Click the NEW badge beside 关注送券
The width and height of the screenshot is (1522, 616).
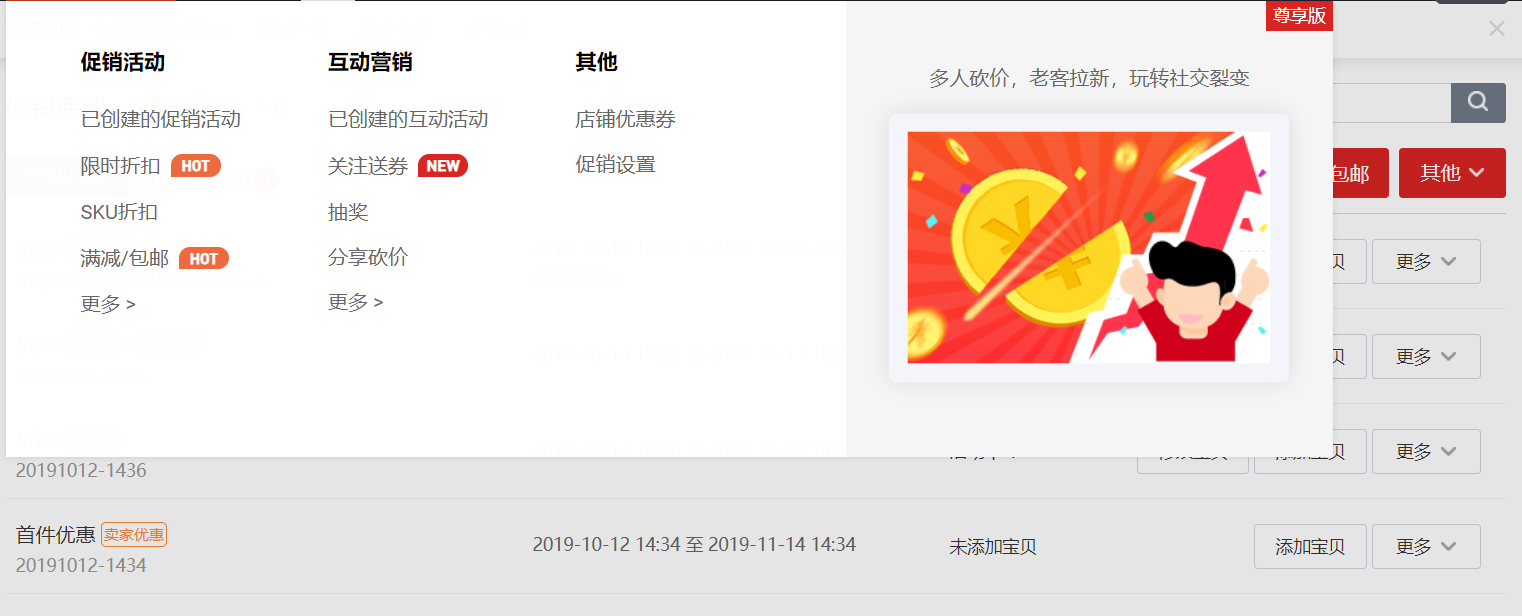pyautogui.click(x=443, y=166)
